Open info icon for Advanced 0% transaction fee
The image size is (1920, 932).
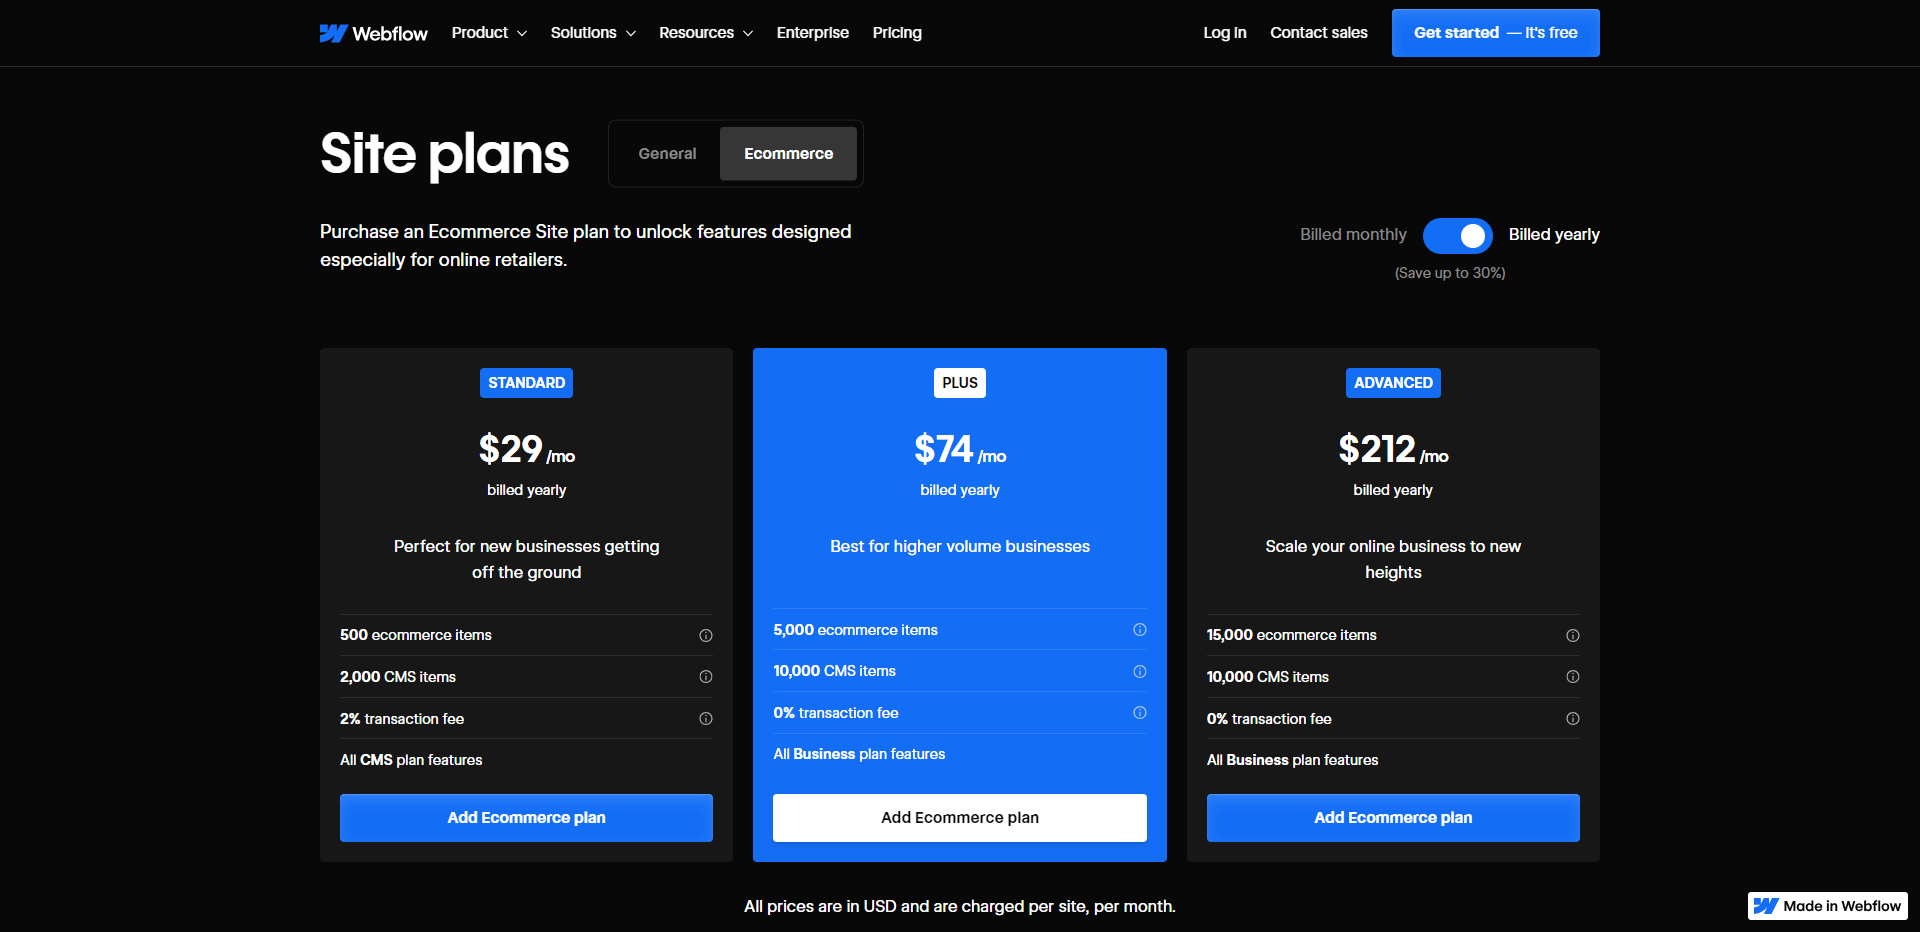pyautogui.click(x=1573, y=719)
